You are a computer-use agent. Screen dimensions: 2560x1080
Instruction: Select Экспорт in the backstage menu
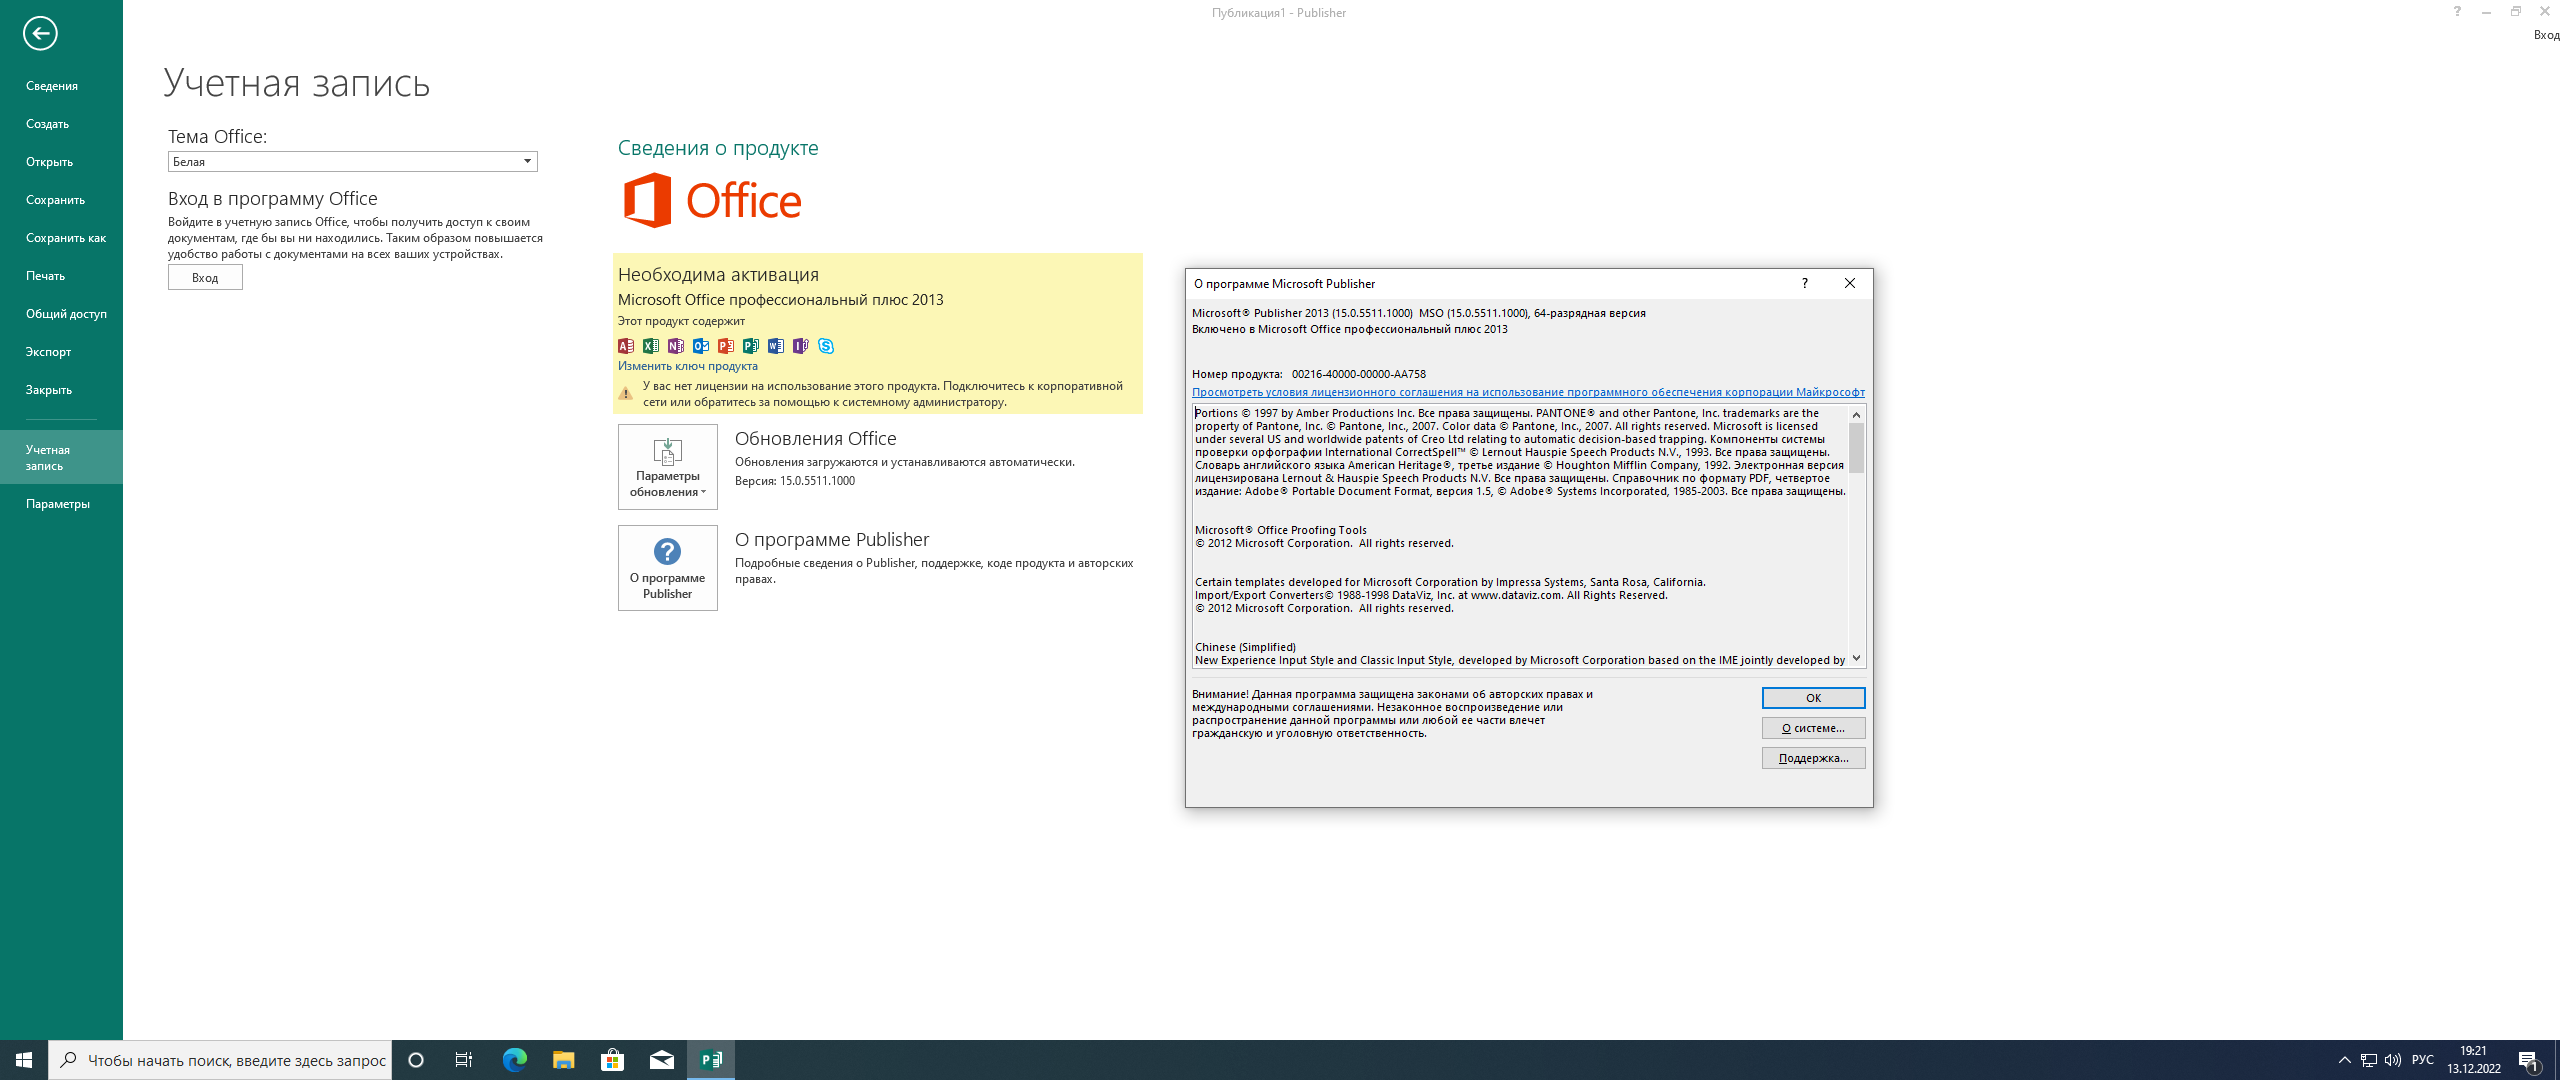(61, 352)
